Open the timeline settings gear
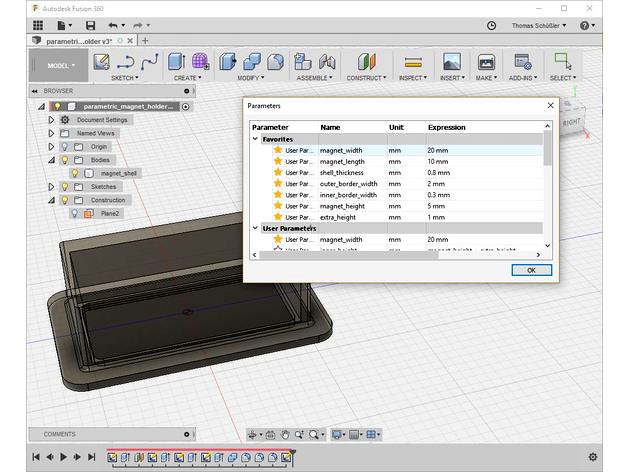Image resolution: width=628 pixels, height=472 pixels. pos(593,457)
